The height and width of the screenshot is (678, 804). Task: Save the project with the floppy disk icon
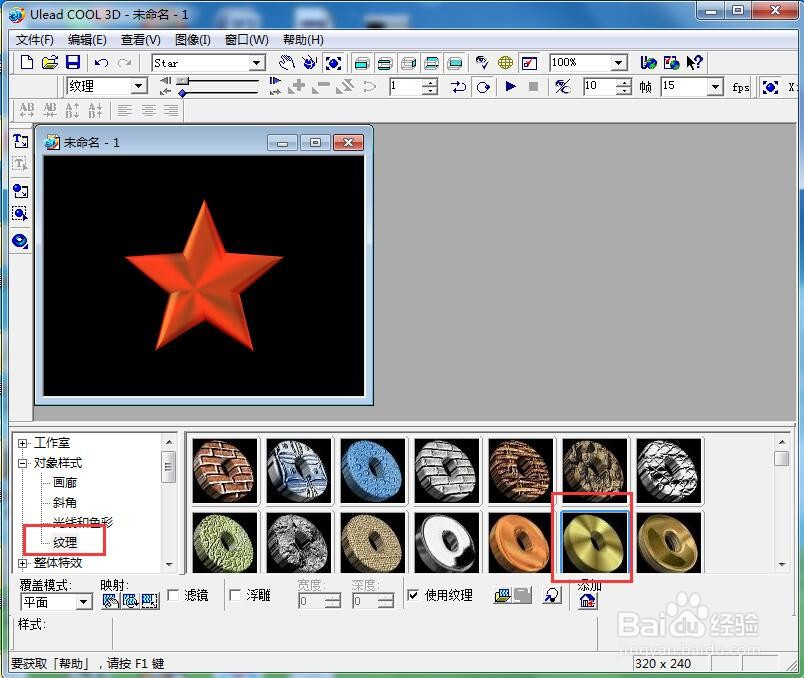click(73, 63)
